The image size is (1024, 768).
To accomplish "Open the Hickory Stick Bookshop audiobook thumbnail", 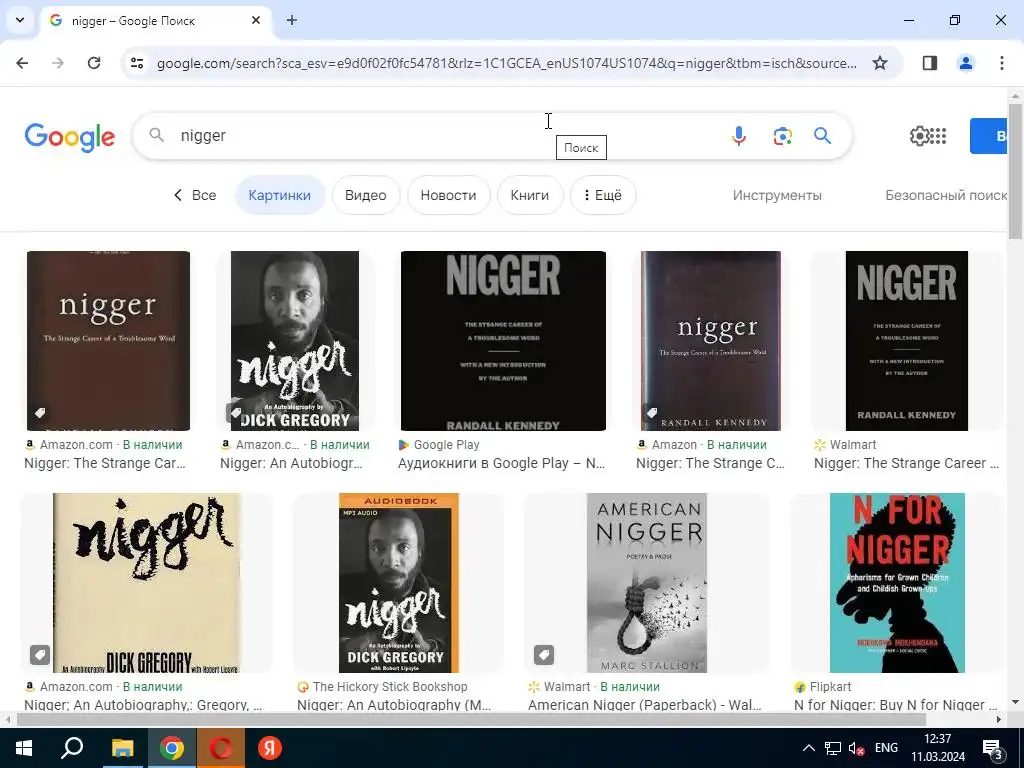I will [398, 583].
